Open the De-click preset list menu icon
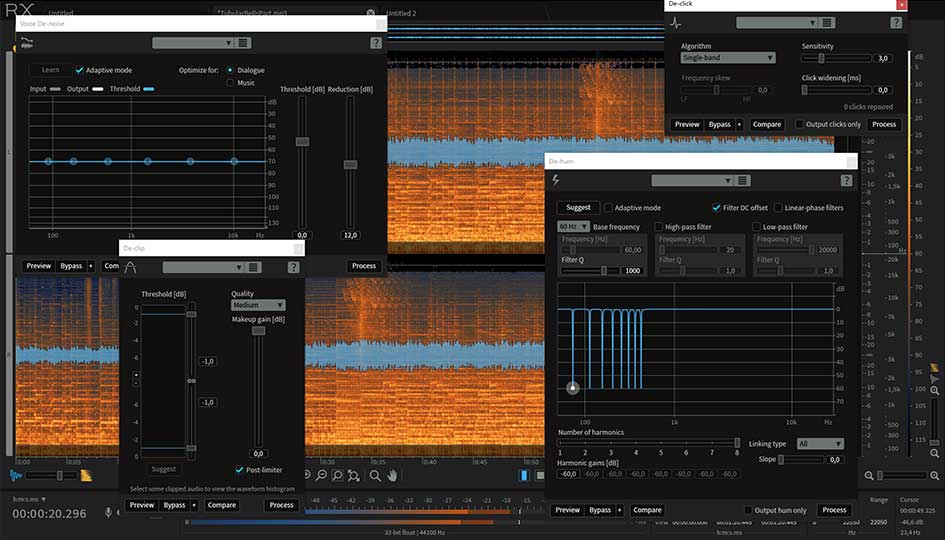Viewport: 945px width, 540px height. [x=827, y=23]
